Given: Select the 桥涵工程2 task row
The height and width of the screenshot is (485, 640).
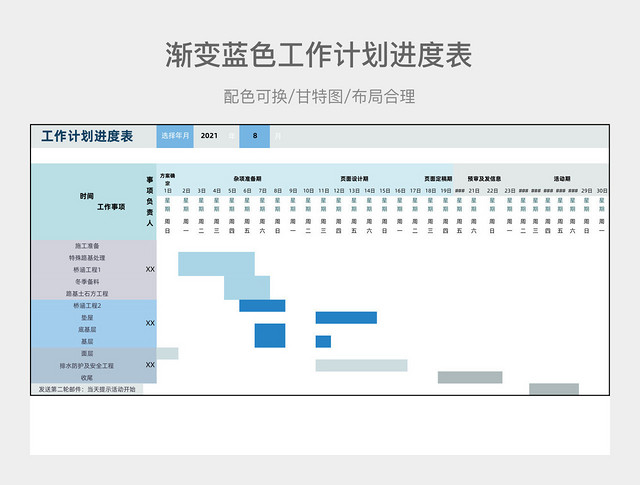Looking at the screenshot, I should click(87, 305).
